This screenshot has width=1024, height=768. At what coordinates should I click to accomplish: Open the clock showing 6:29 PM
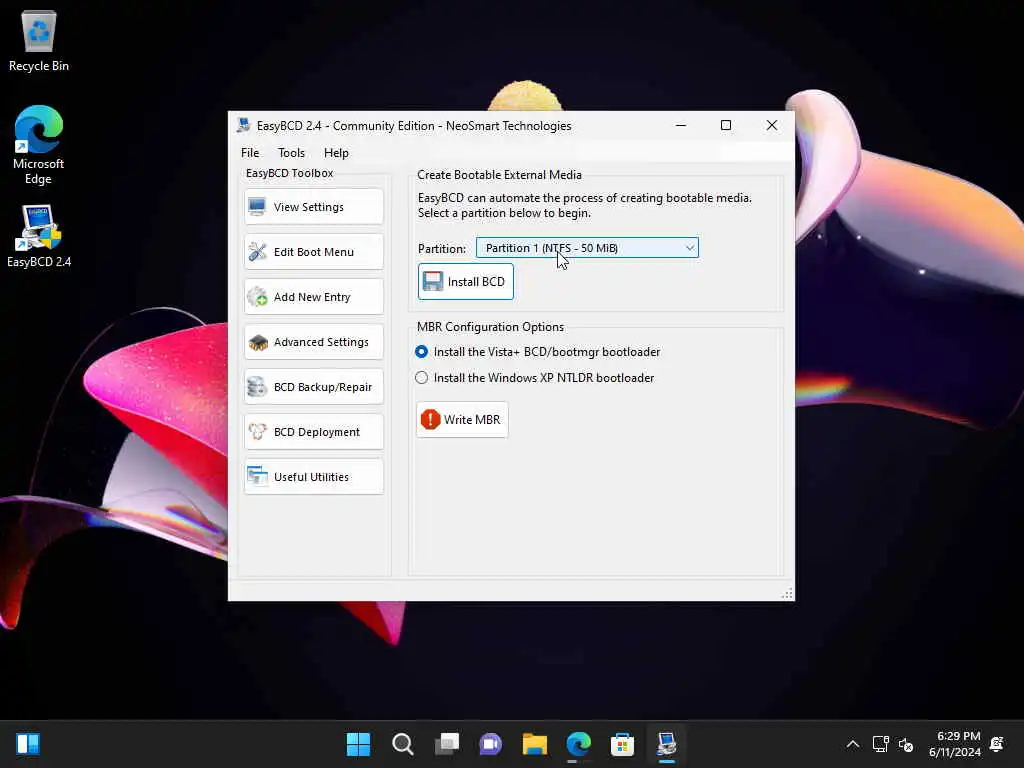[955, 744]
